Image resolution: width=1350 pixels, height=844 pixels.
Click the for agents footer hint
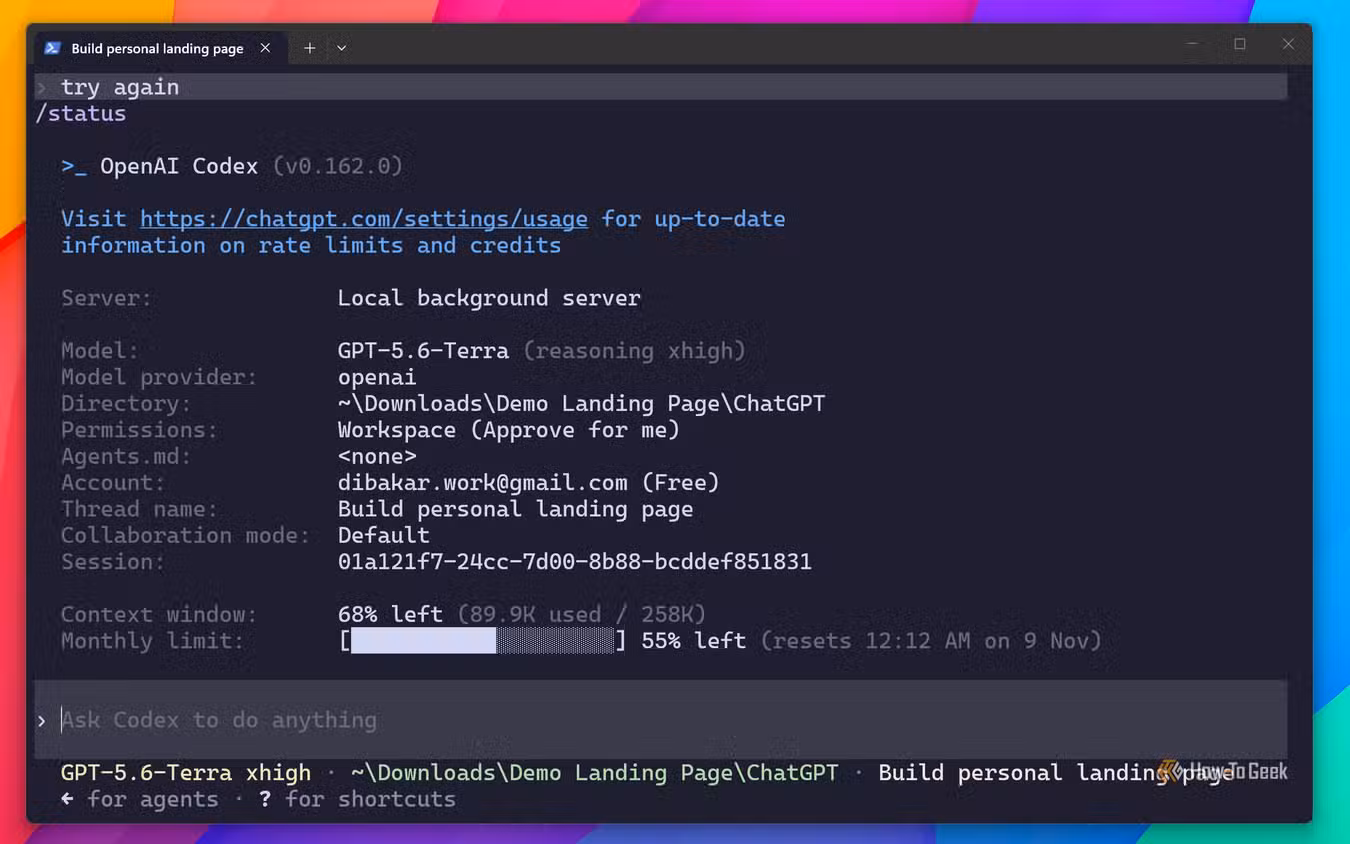(140, 800)
